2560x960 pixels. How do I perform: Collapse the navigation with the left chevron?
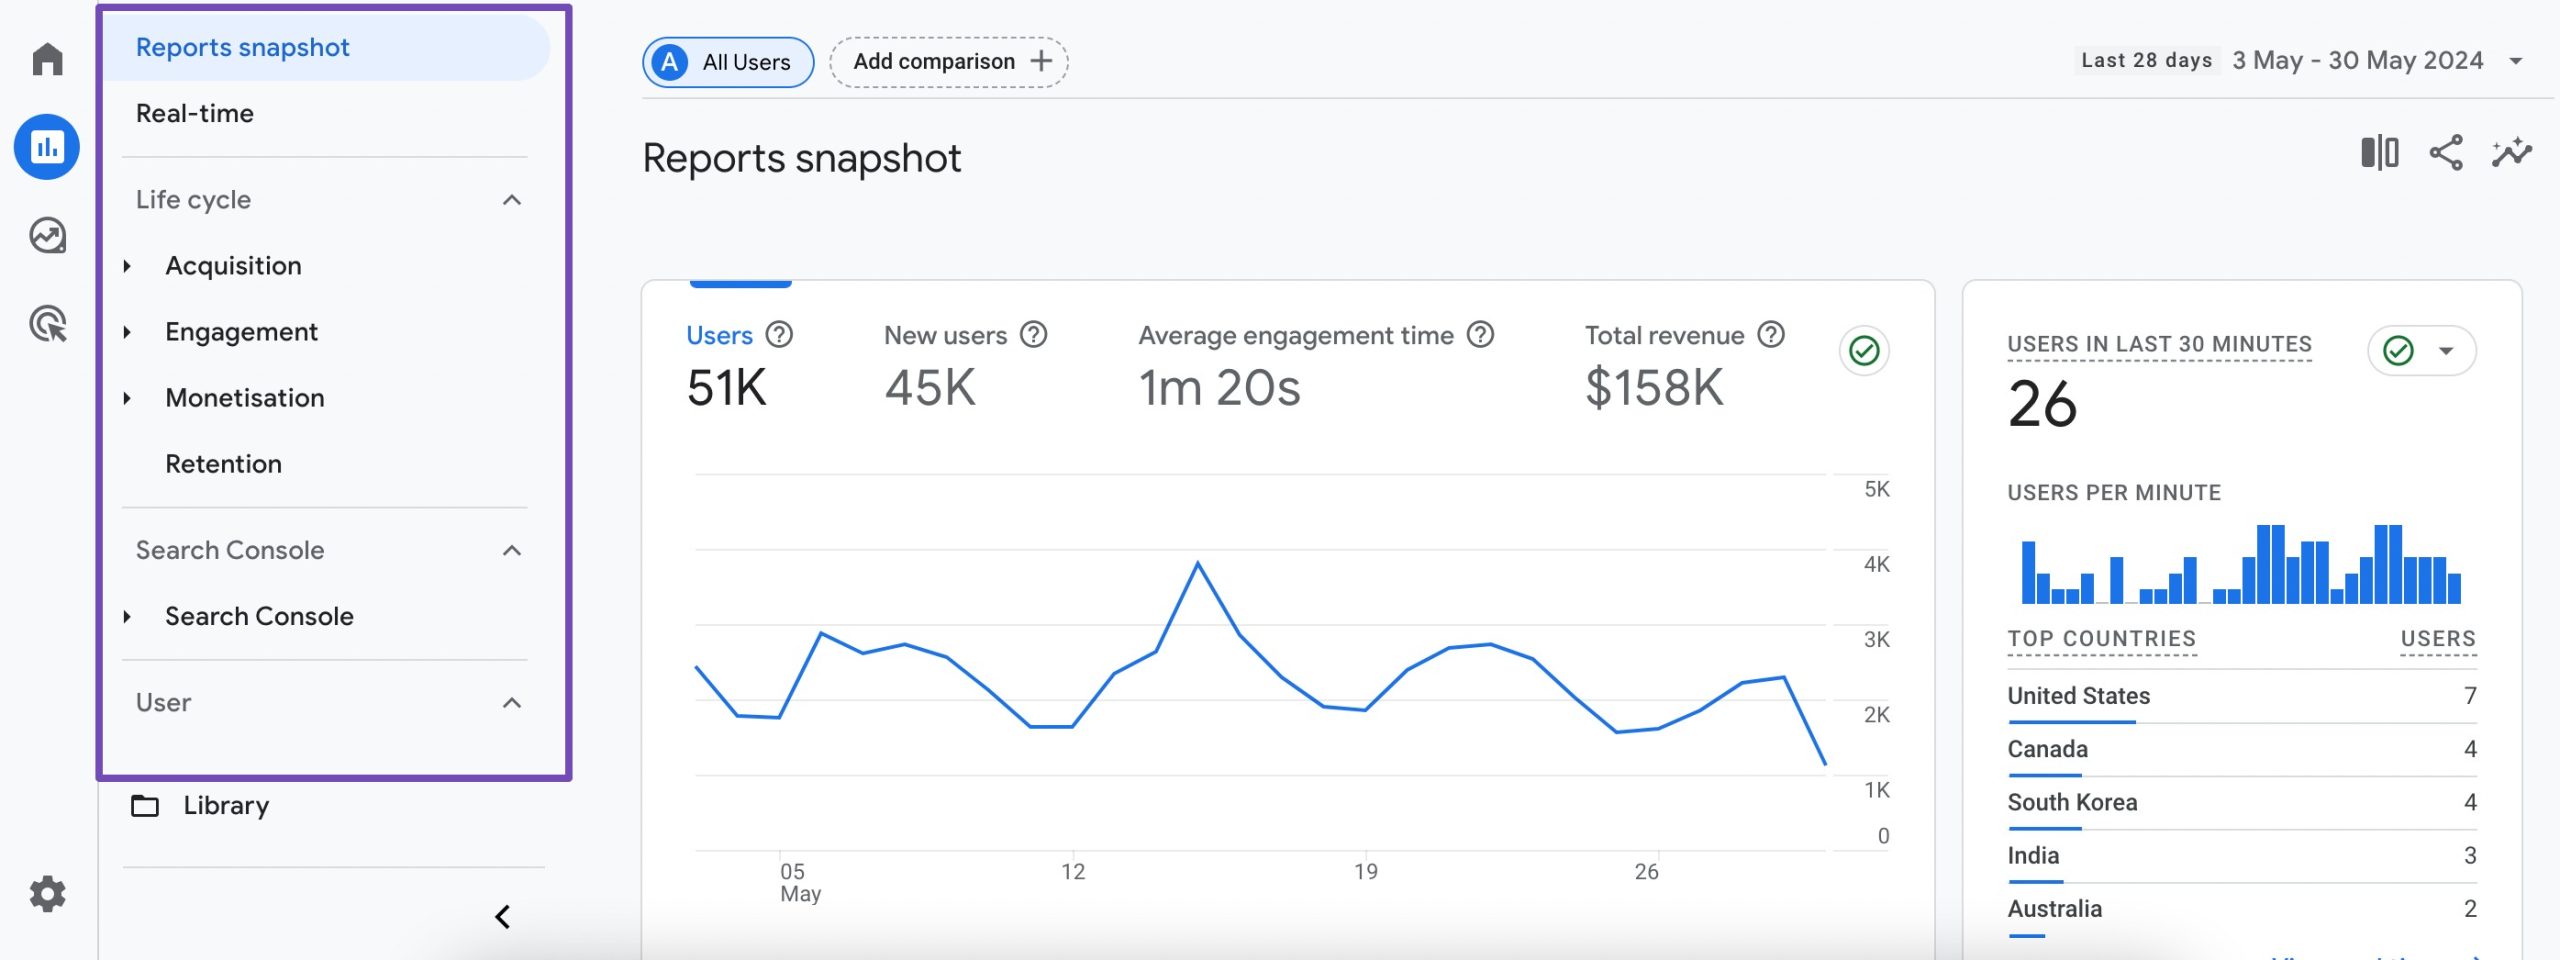point(503,916)
